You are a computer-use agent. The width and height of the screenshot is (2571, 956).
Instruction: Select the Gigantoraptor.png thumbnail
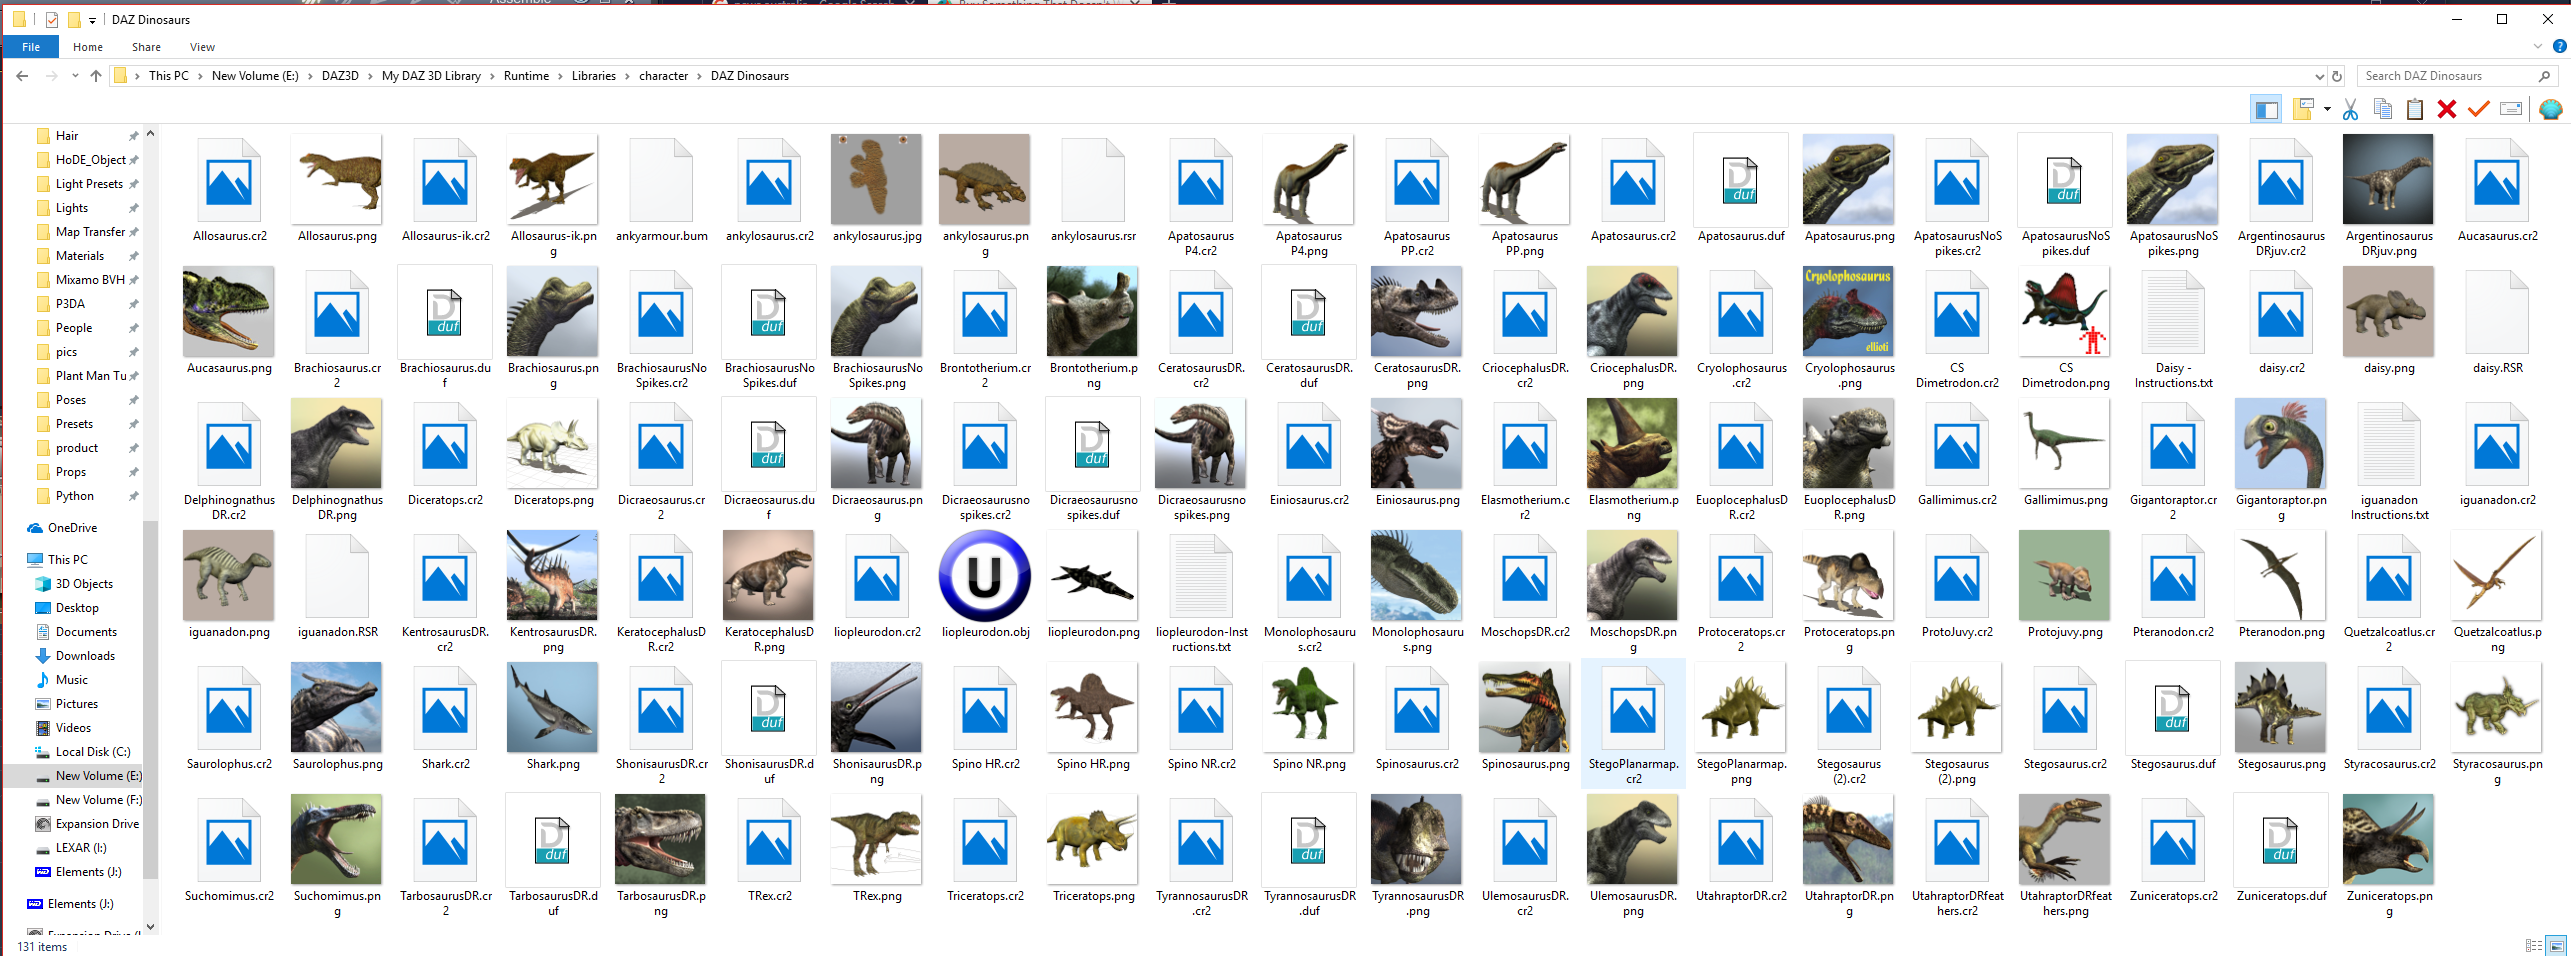coord(2281,444)
